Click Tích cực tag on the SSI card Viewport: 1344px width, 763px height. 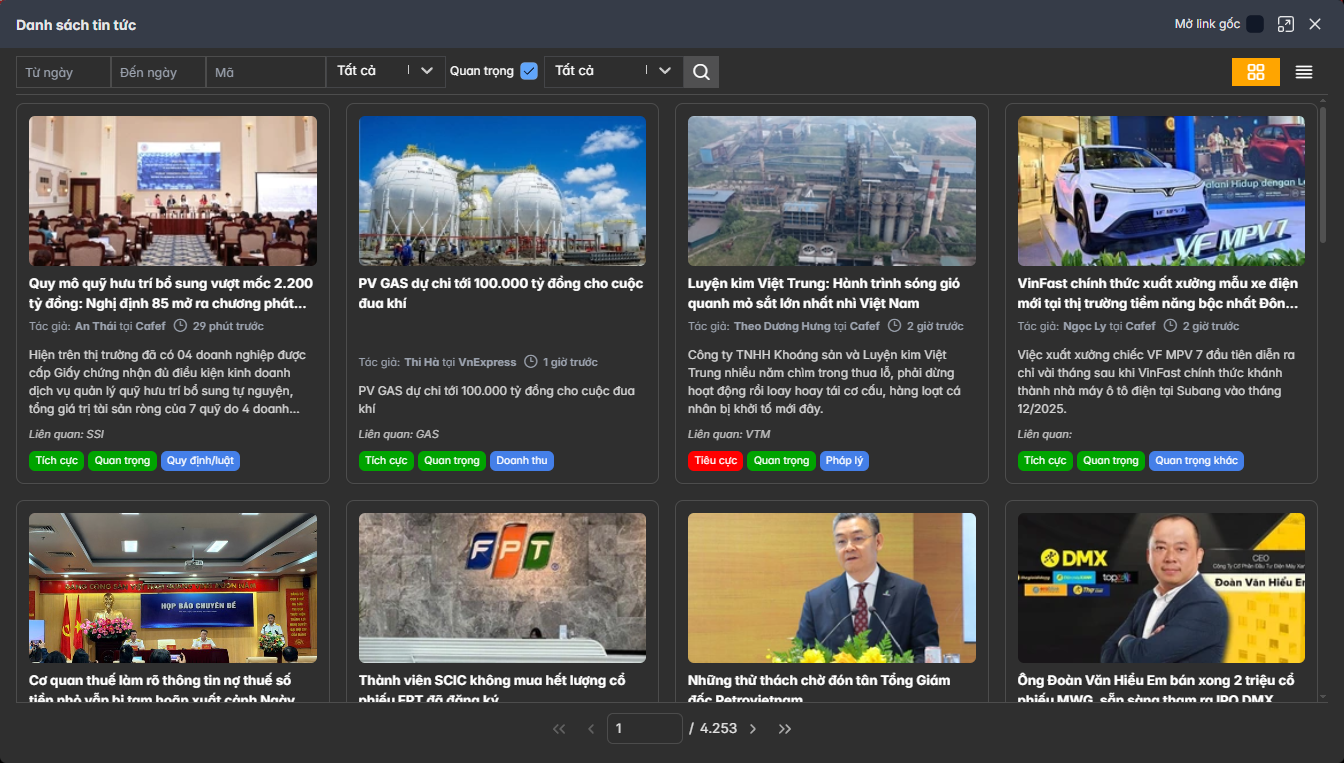57,461
